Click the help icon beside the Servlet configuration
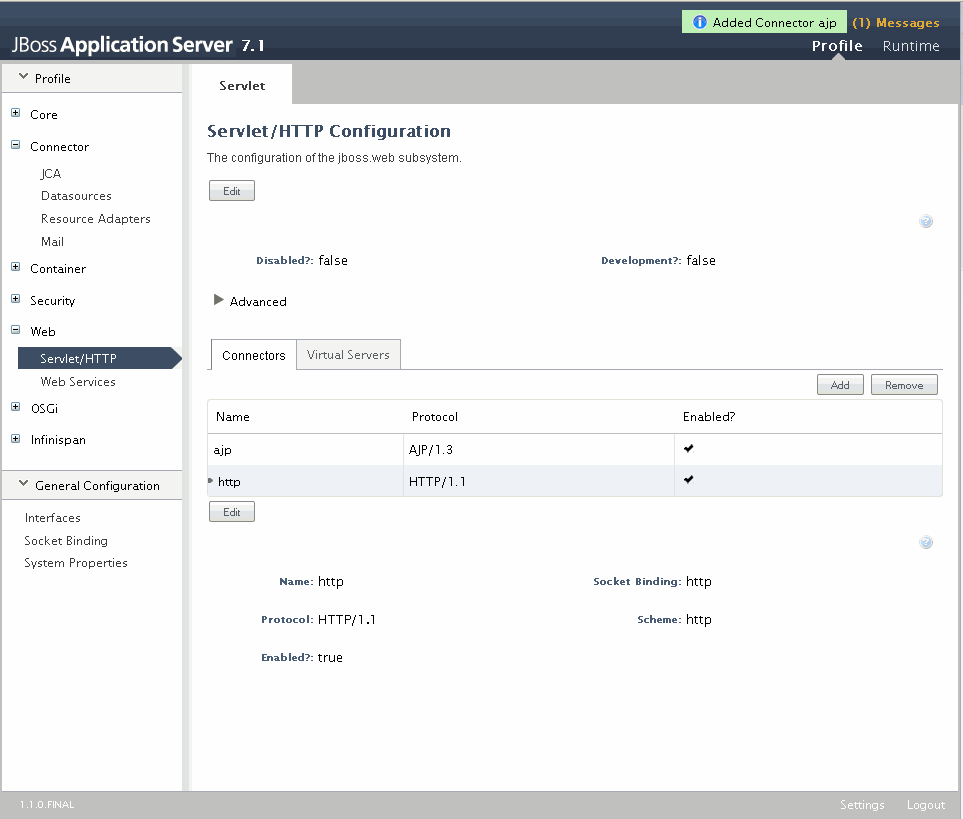This screenshot has width=963, height=819. pyautogui.click(x=926, y=221)
